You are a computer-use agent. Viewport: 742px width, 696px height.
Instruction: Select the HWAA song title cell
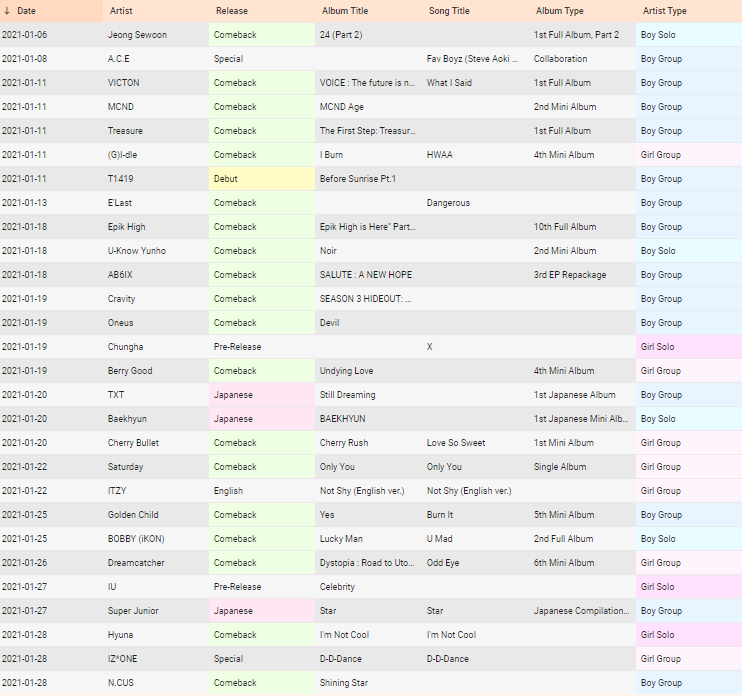pos(476,155)
